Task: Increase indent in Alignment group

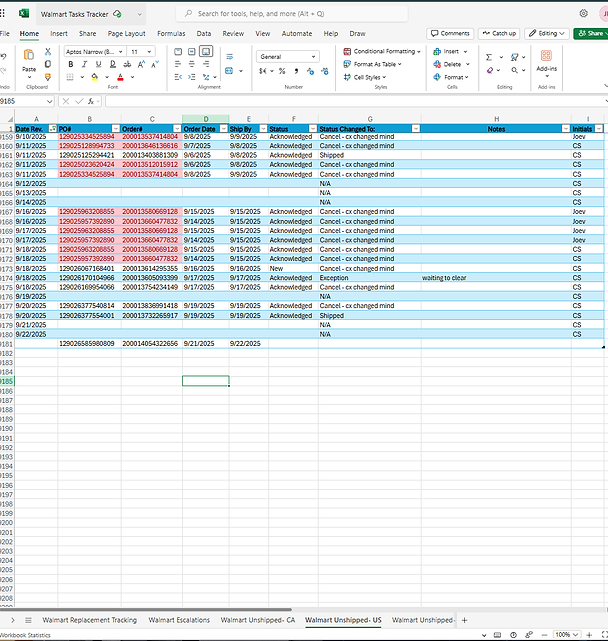Action: 192,77
